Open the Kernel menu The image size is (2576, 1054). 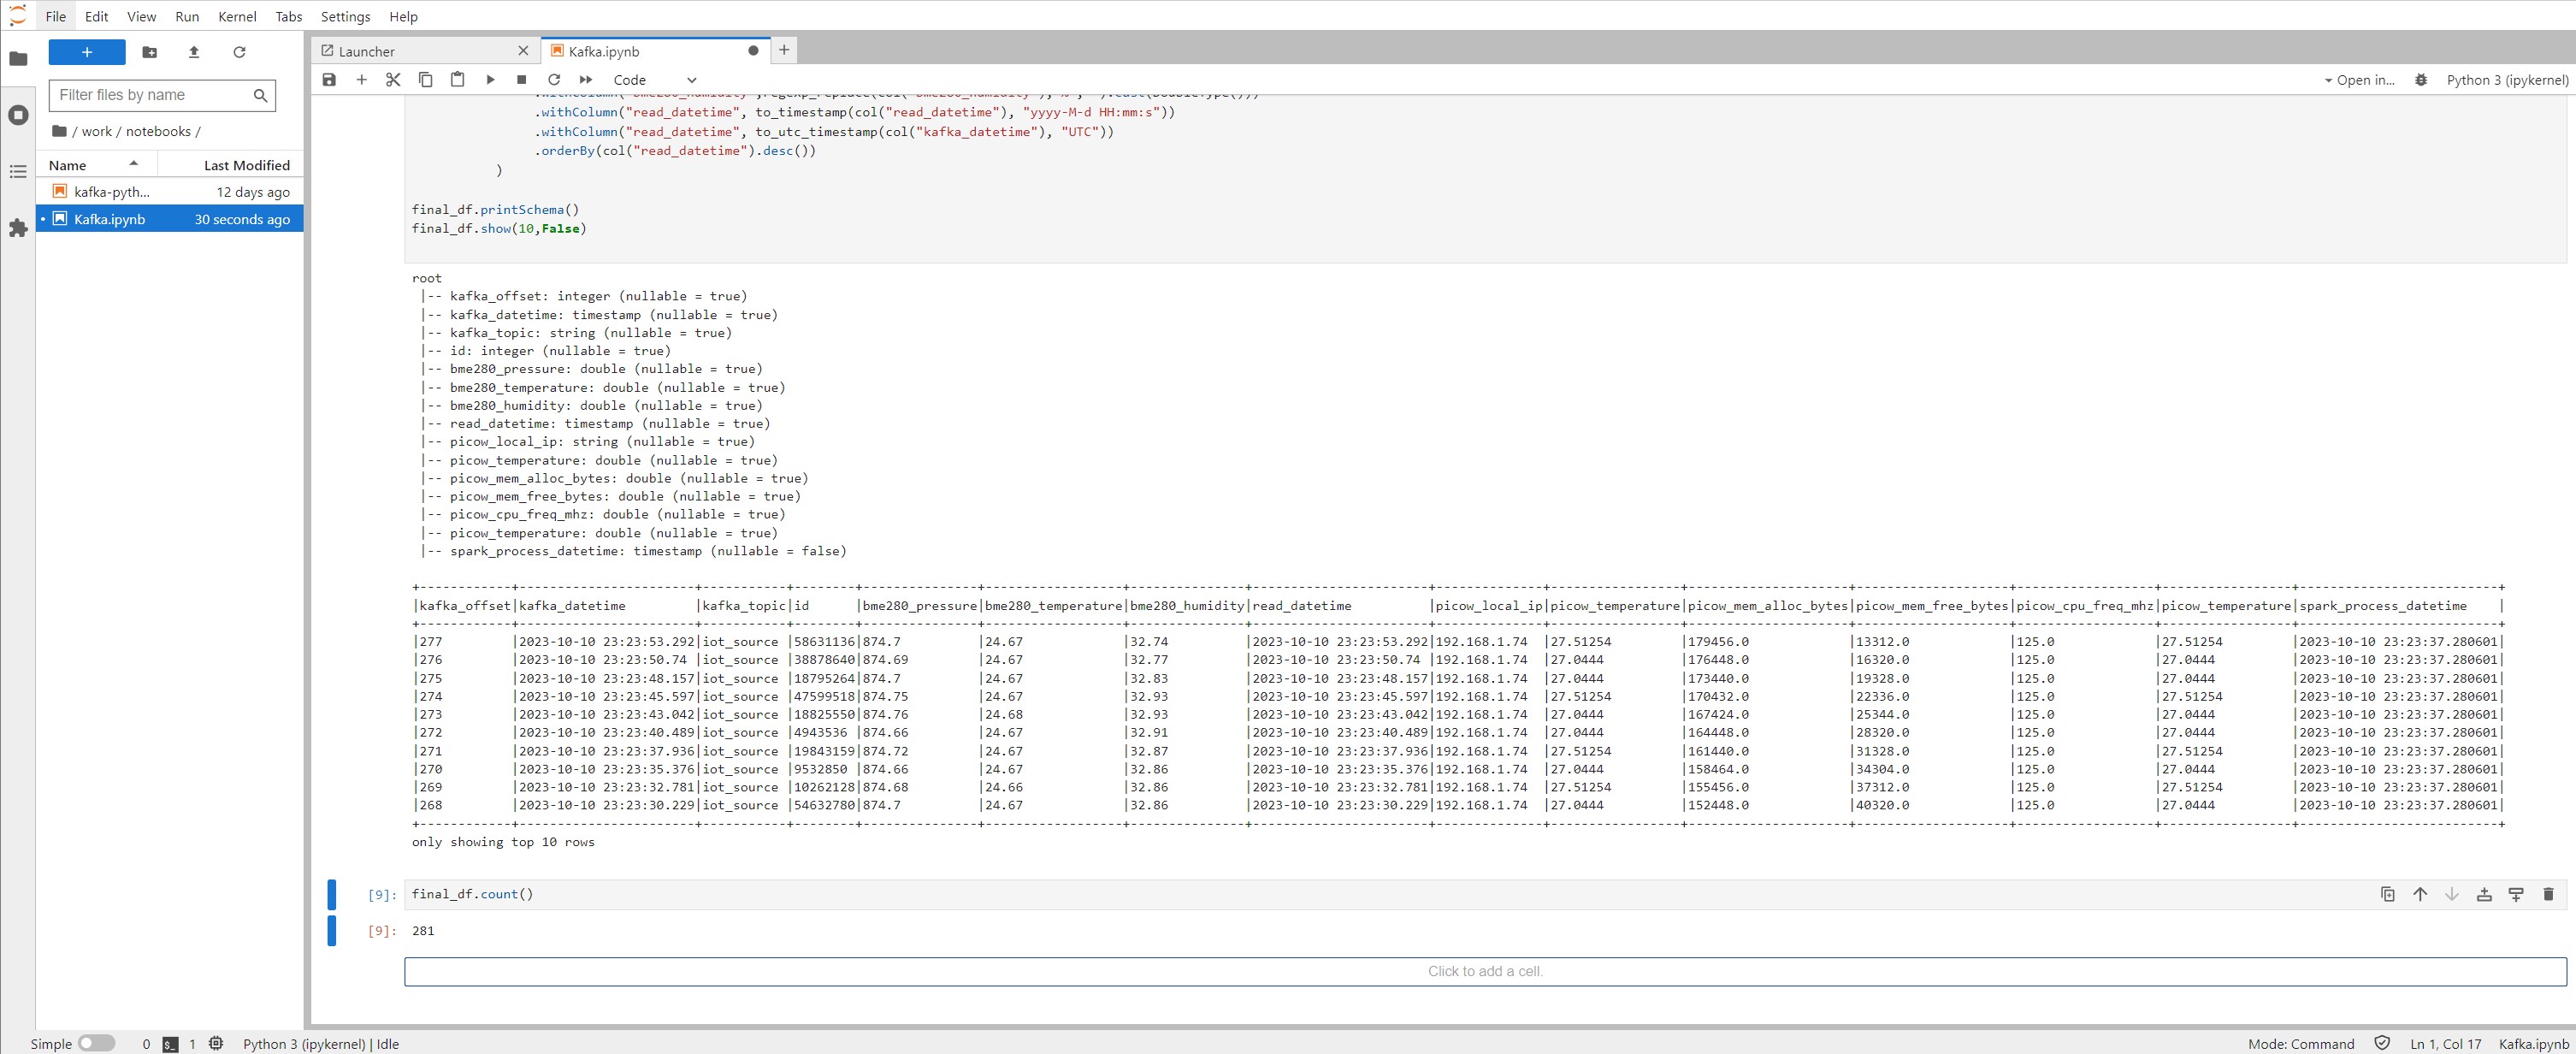point(237,16)
